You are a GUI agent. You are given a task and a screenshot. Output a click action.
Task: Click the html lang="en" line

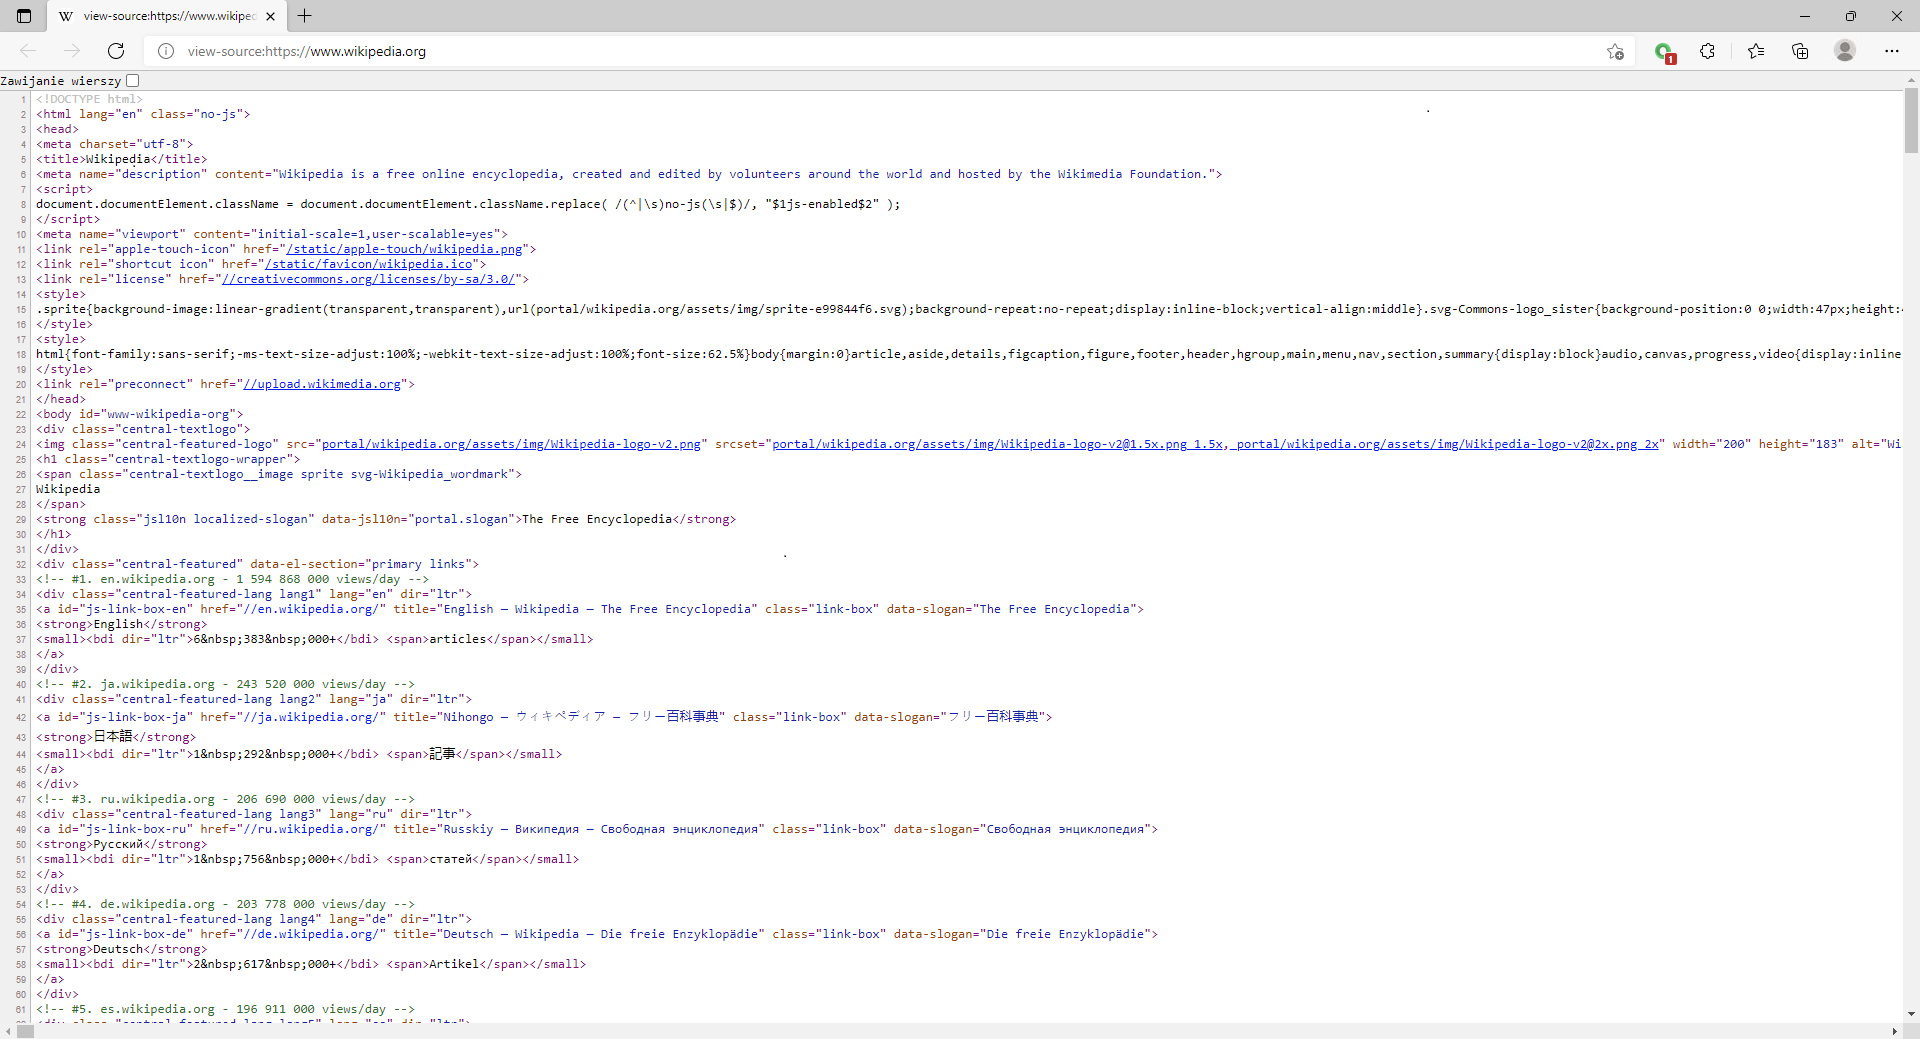143,114
